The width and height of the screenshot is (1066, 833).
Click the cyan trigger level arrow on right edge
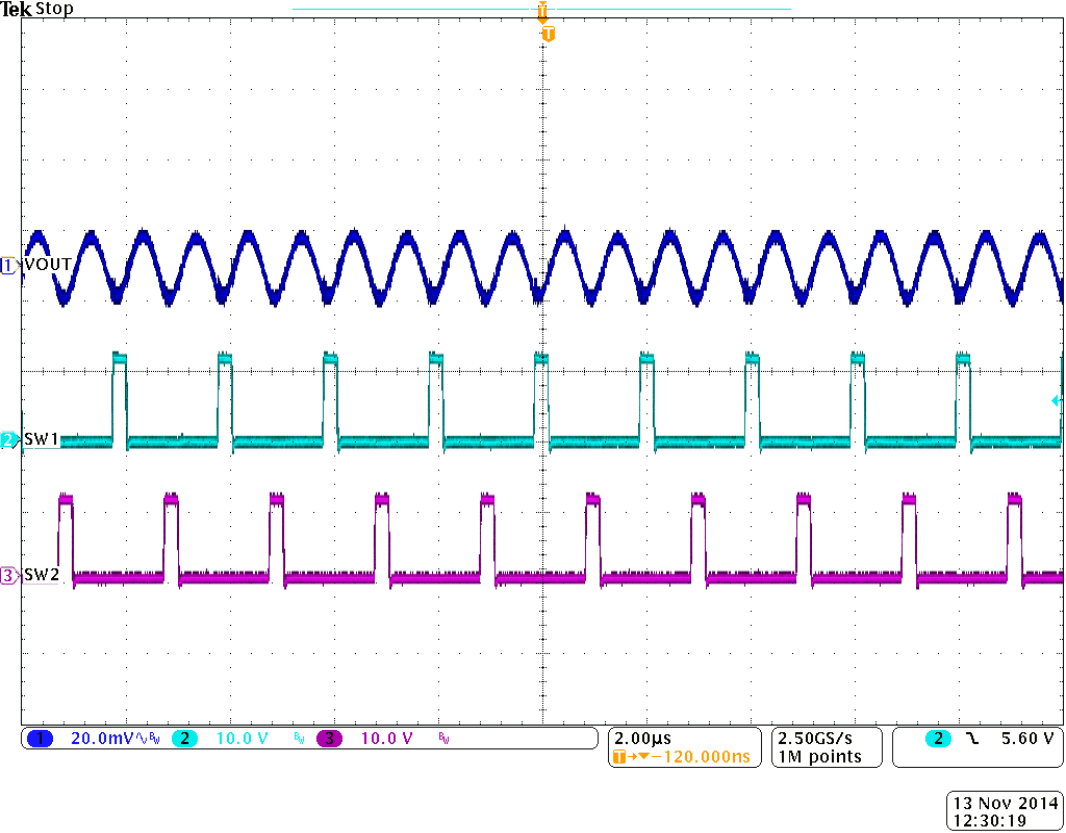[x=1055, y=401]
